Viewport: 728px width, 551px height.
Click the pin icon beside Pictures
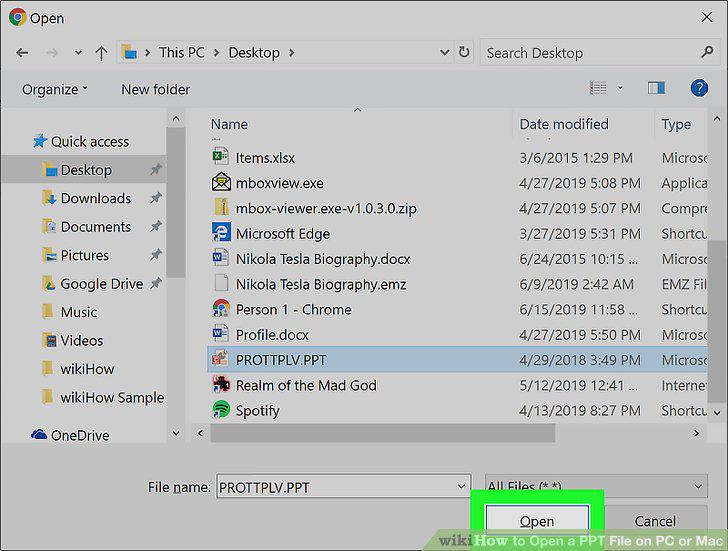coord(156,254)
